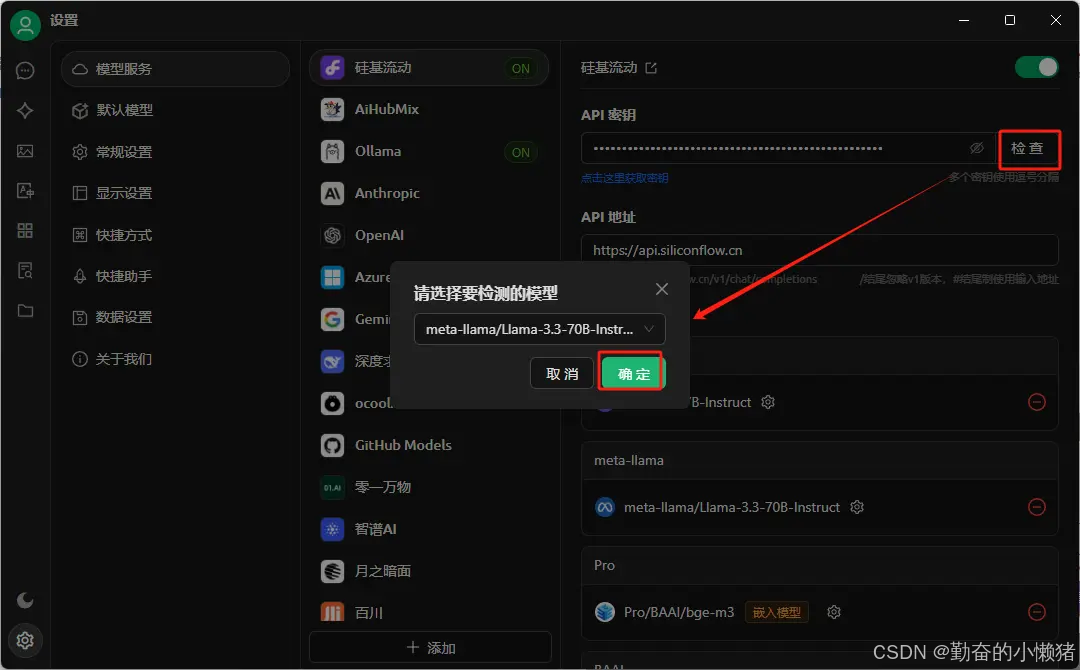
Task: Open settings gear beside 7B-Instruct
Action: pos(768,402)
